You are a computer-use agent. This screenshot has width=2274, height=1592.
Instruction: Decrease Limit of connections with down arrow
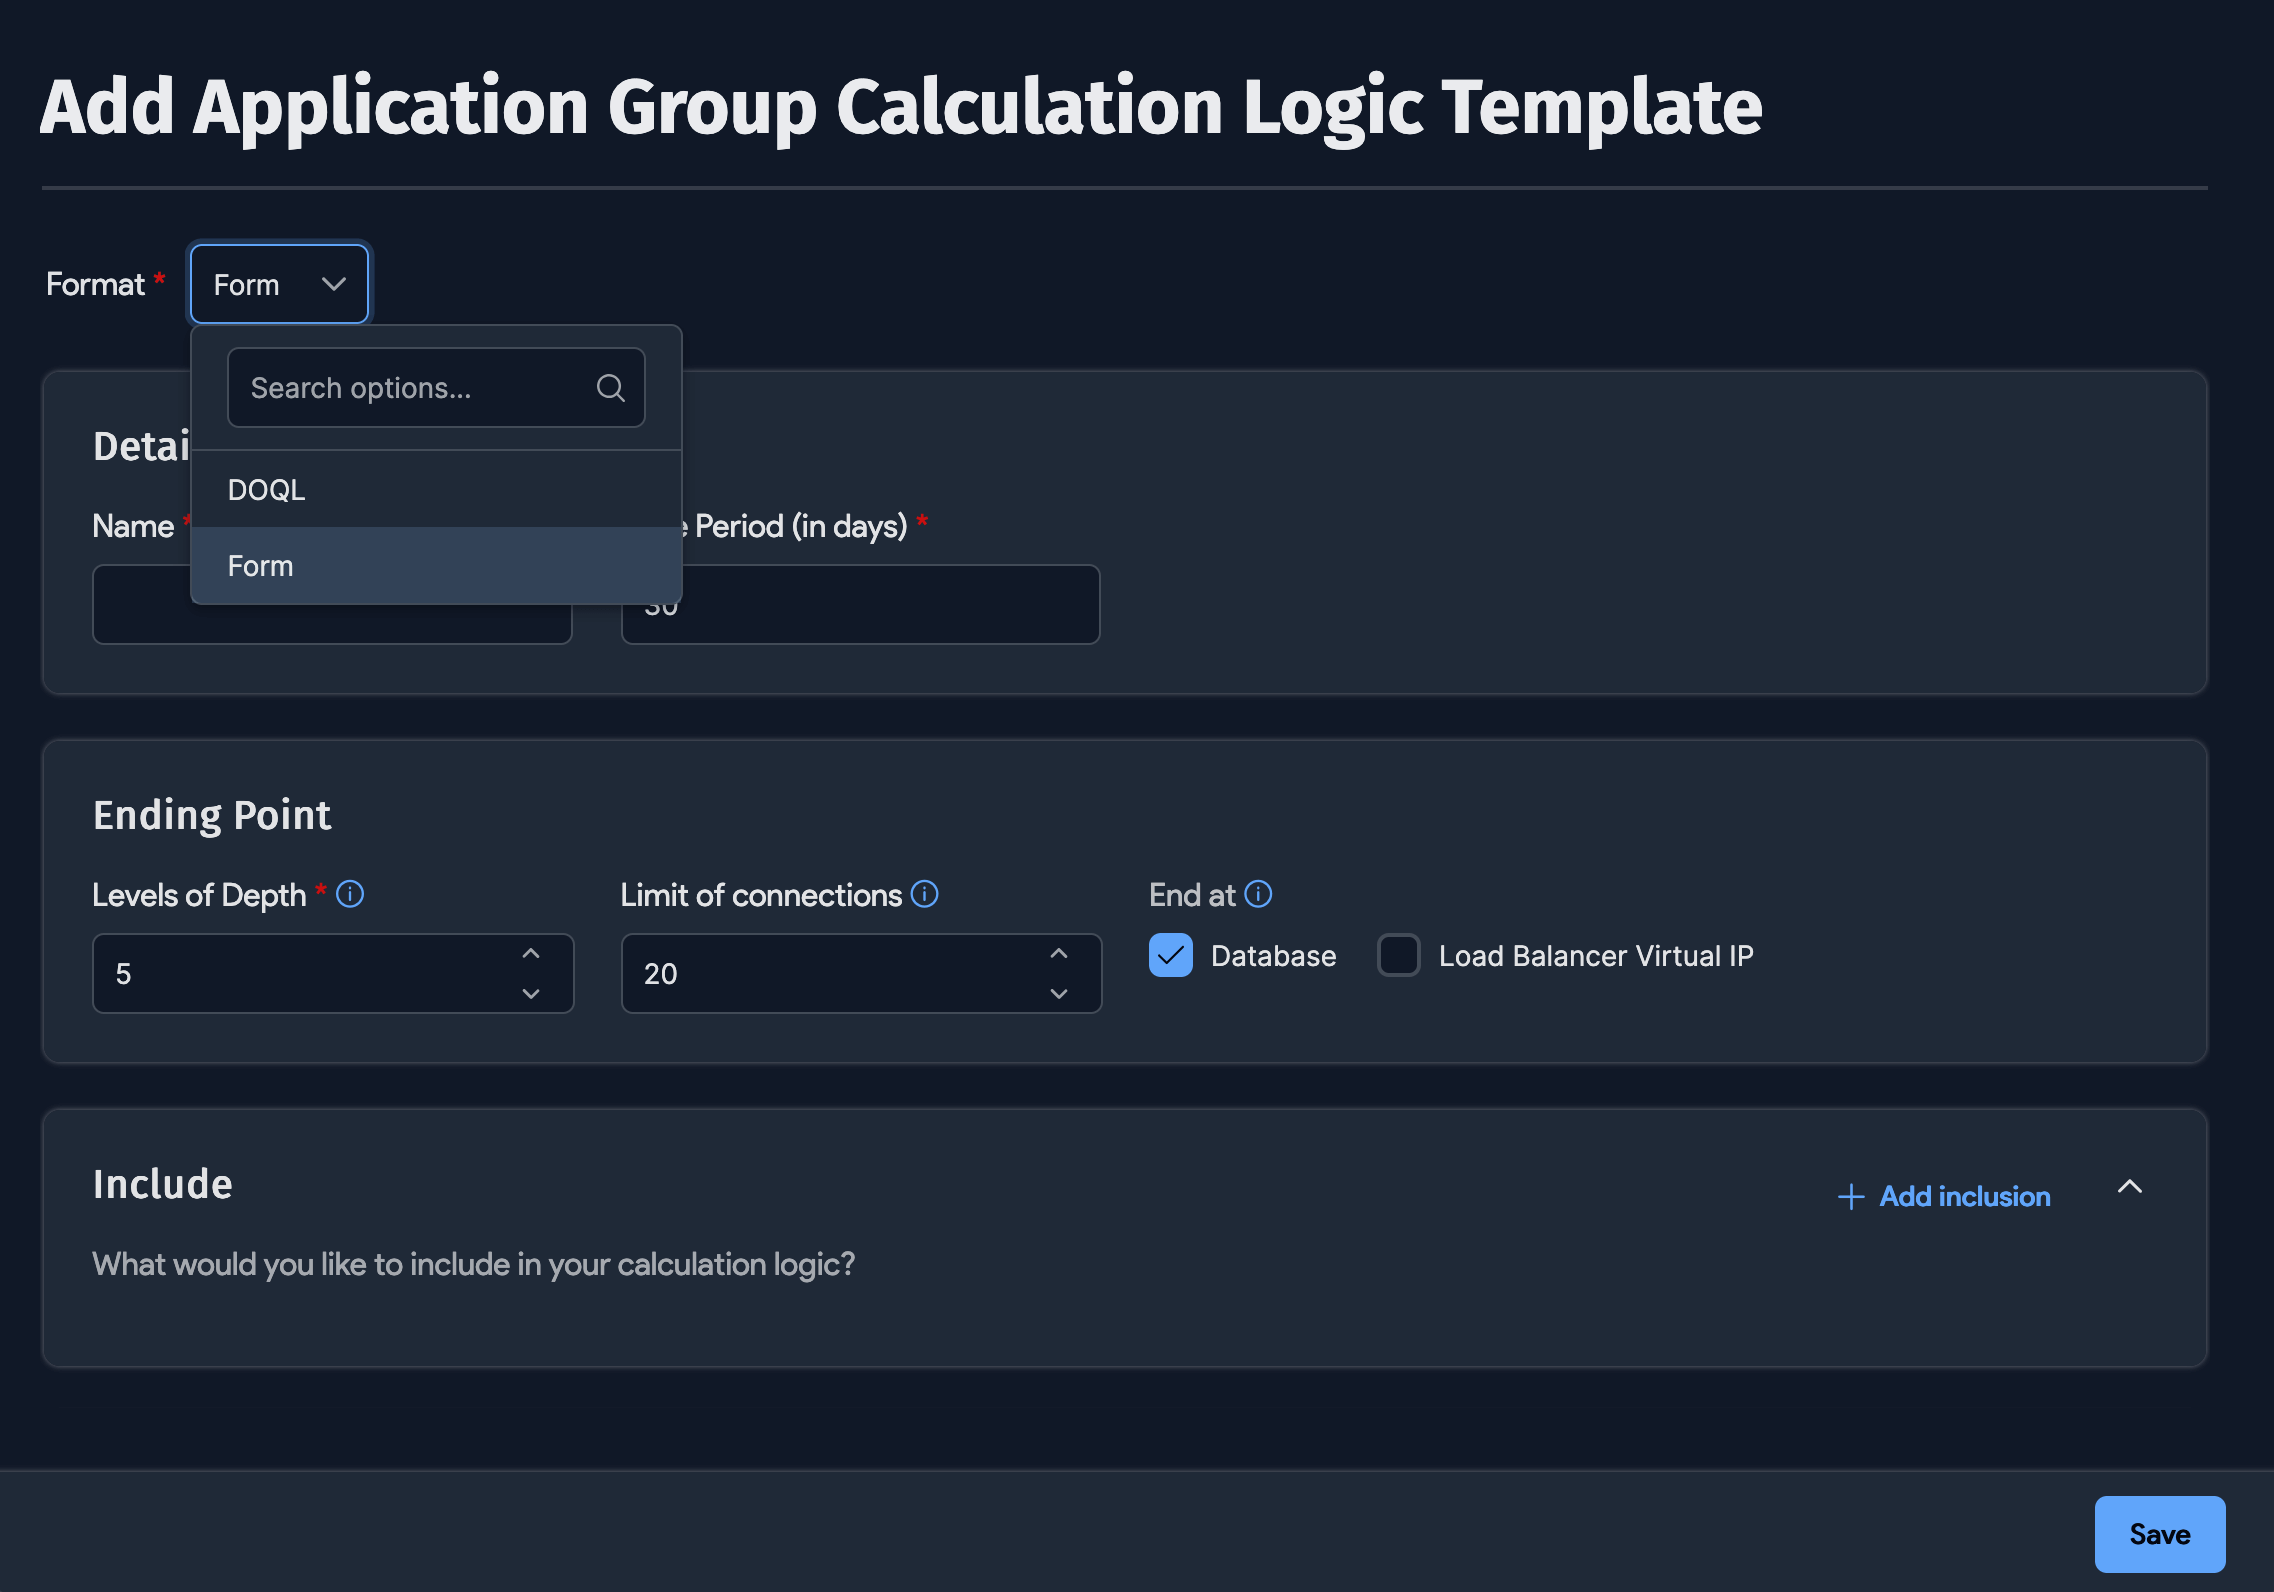click(1059, 994)
